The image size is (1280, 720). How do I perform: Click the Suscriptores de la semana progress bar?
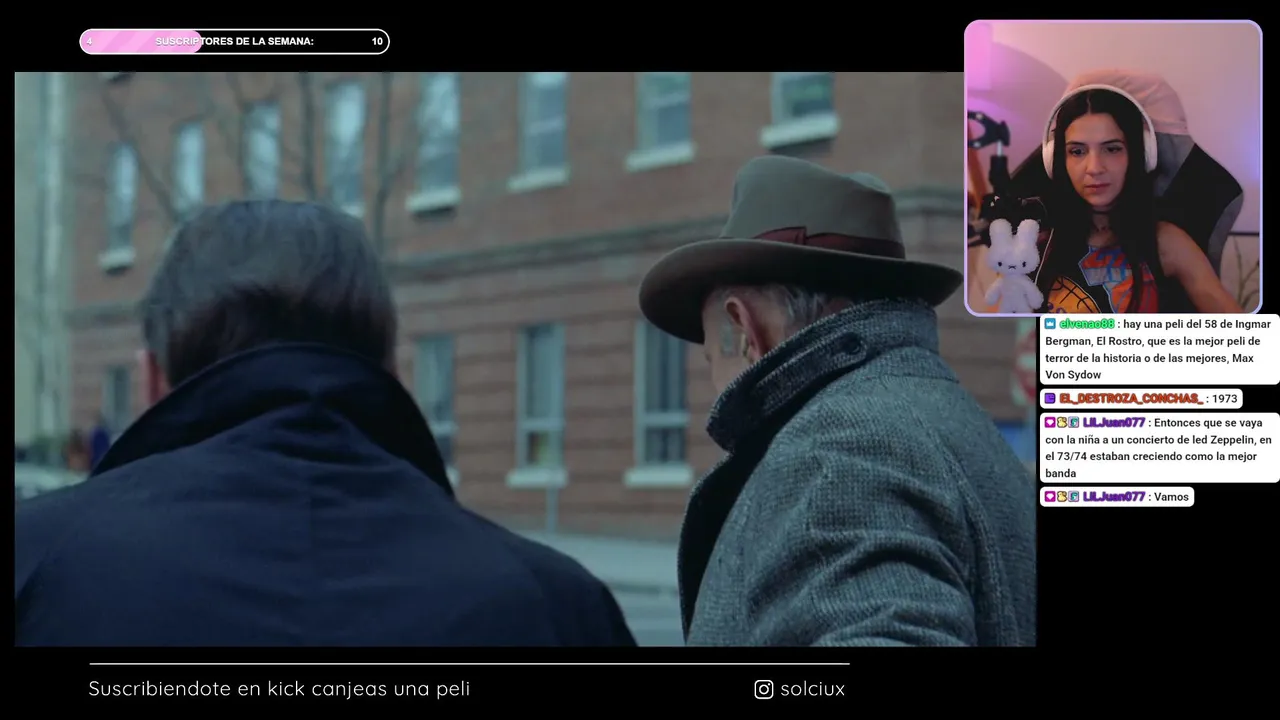(x=234, y=41)
